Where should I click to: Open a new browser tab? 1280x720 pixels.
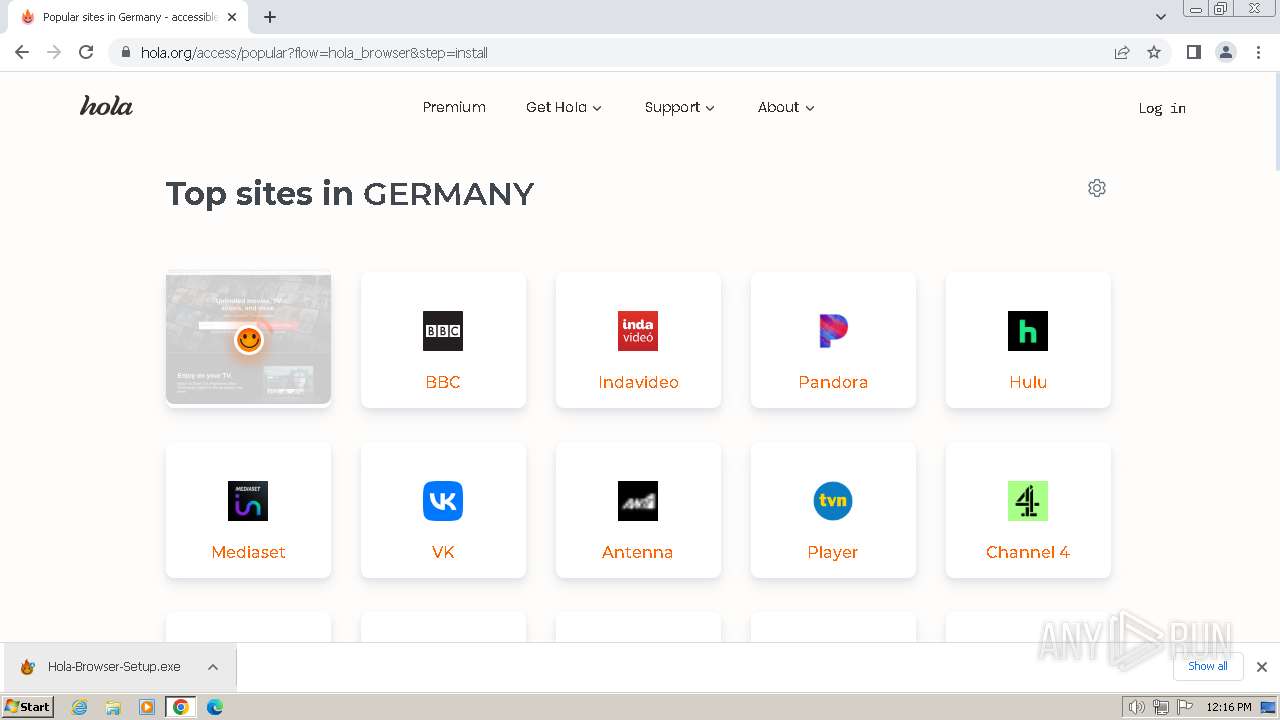[x=270, y=17]
